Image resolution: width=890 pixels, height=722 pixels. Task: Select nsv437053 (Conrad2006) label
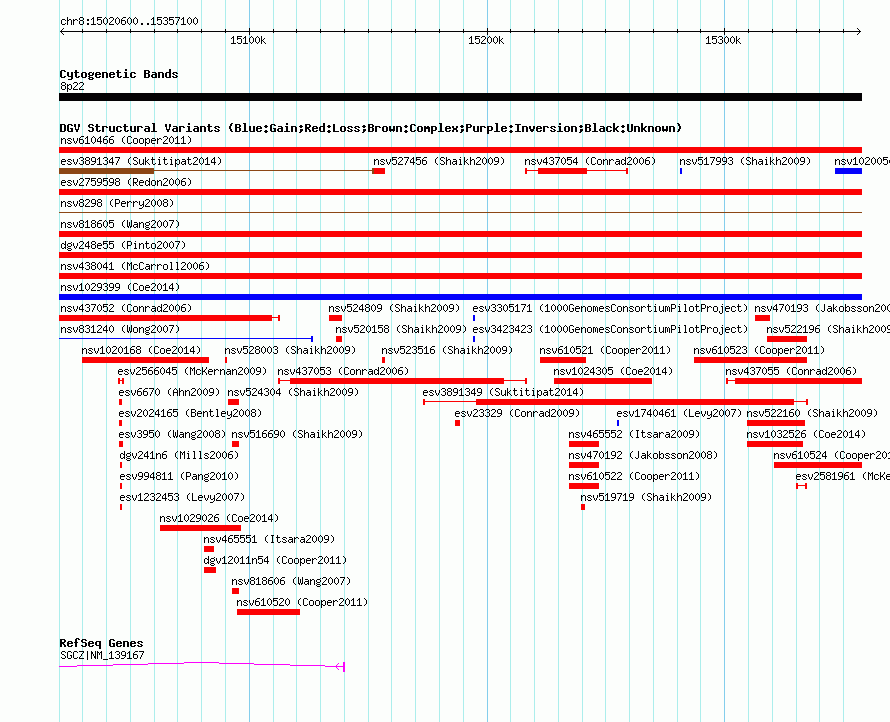coord(343,371)
